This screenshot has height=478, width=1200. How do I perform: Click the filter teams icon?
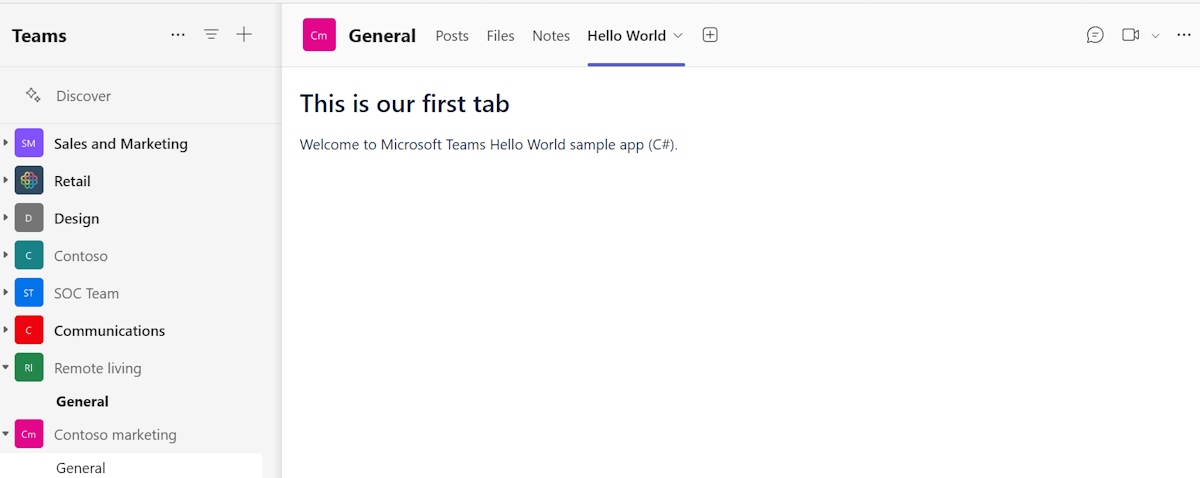[211, 35]
